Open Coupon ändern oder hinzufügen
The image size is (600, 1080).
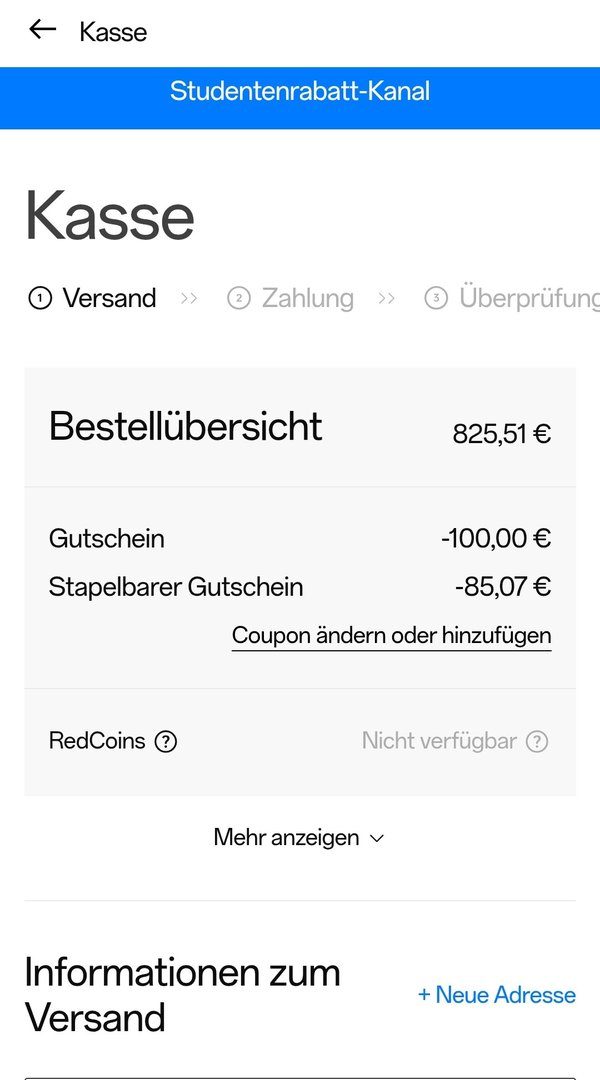(391, 635)
